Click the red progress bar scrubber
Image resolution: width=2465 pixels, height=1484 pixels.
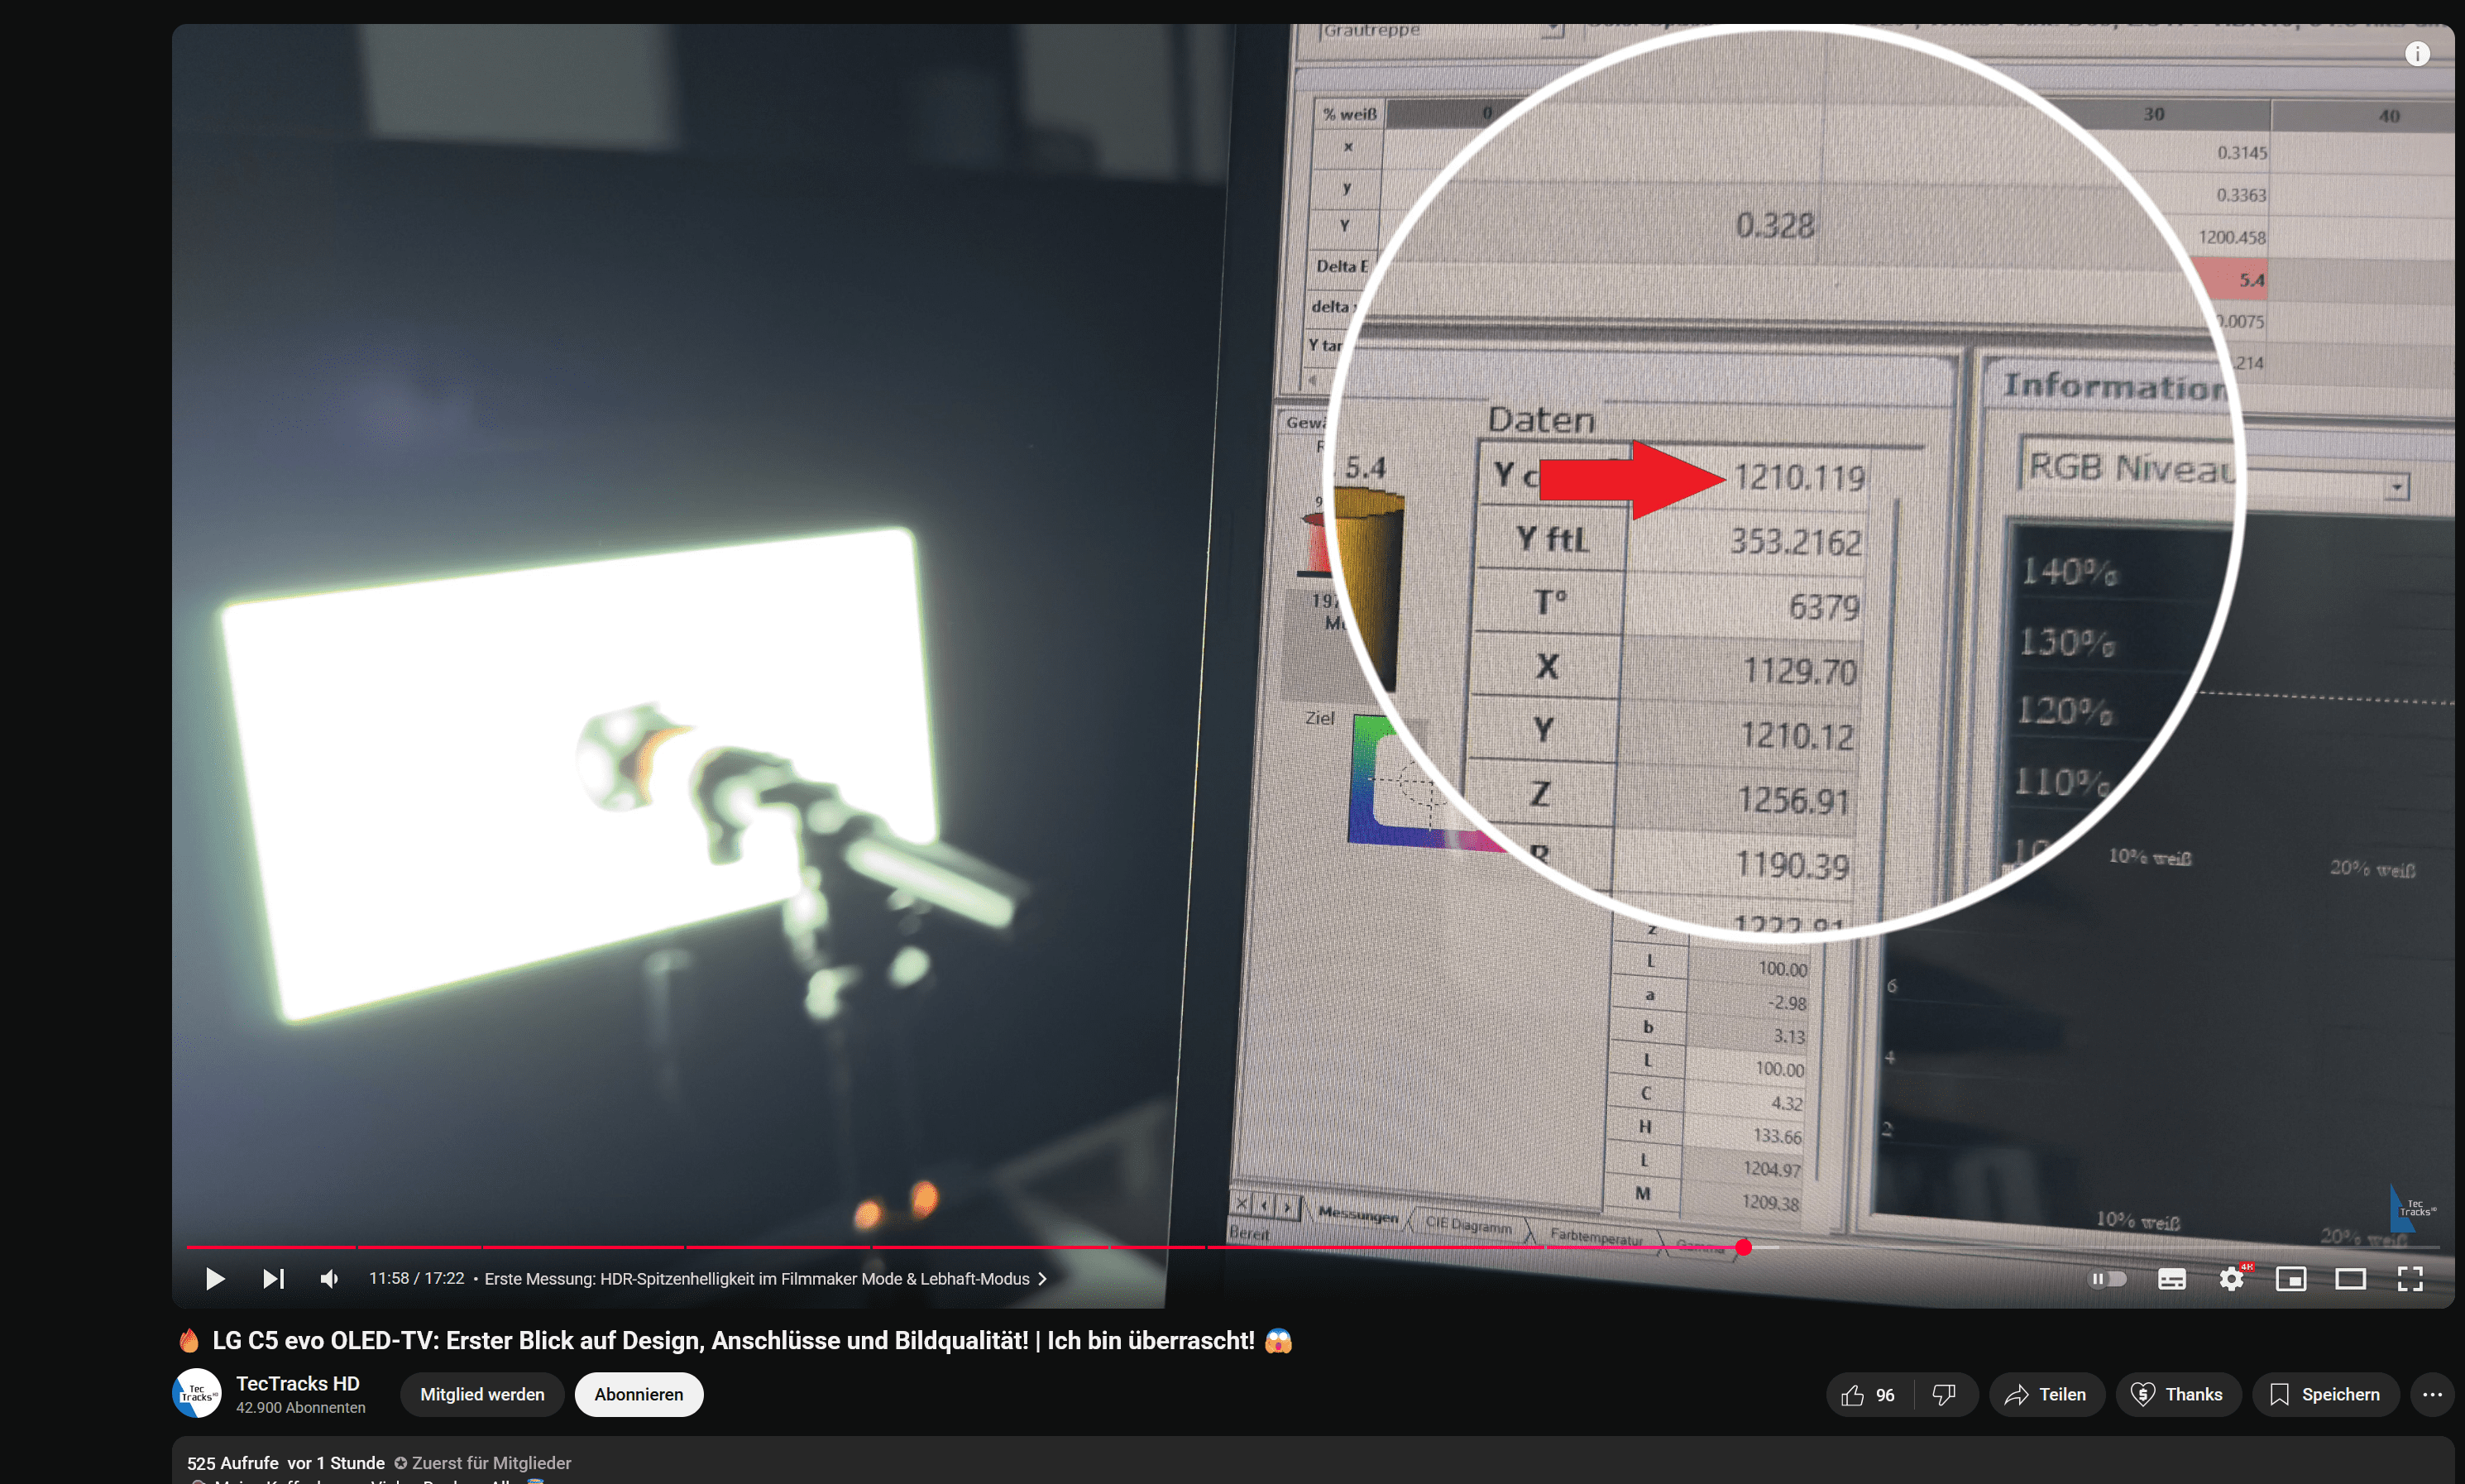point(1744,1247)
